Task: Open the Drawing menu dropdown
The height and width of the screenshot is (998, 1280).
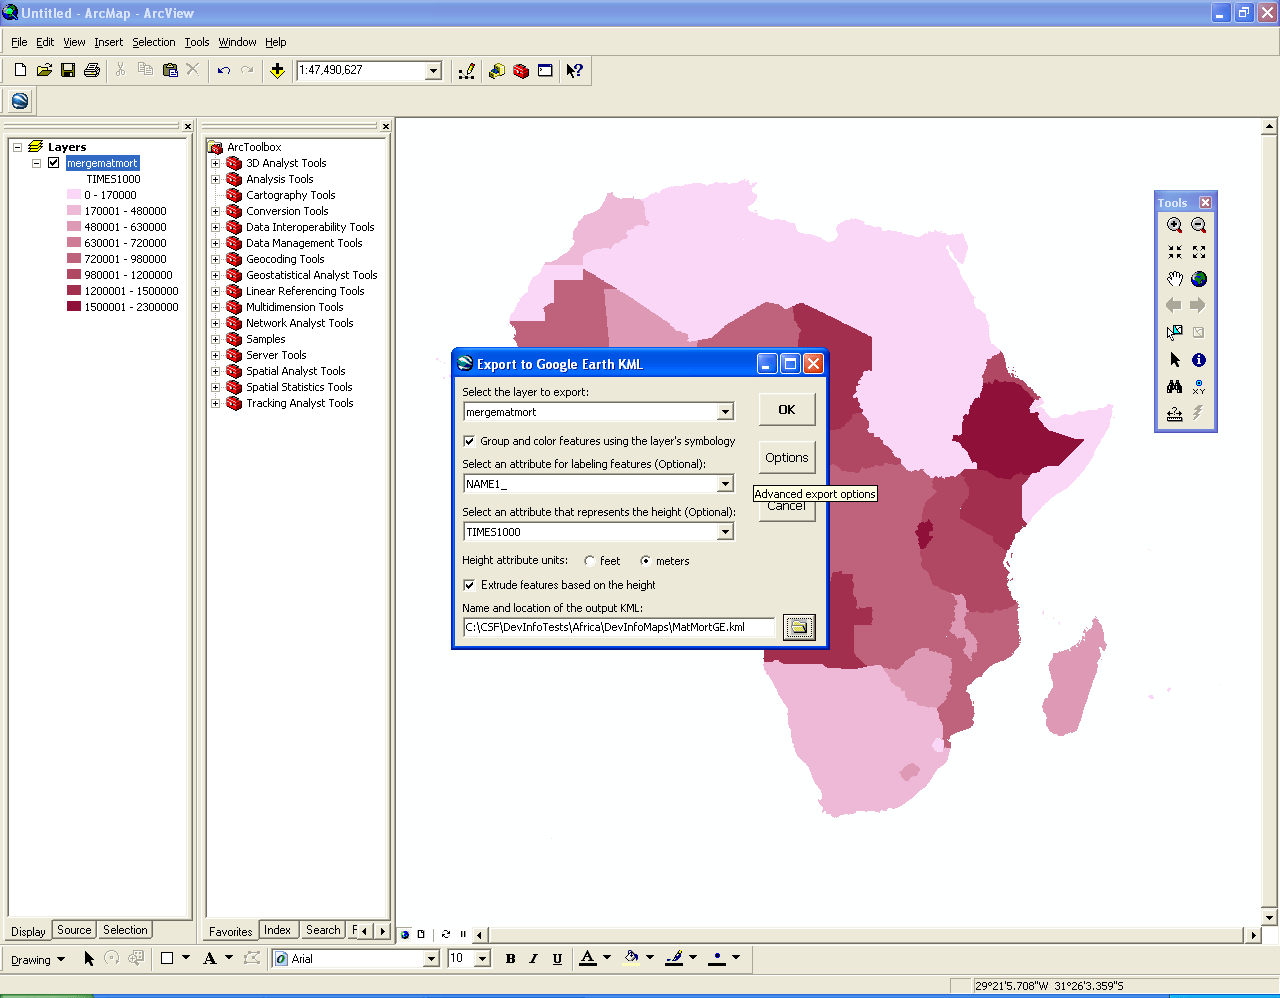Action: tap(38, 959)
